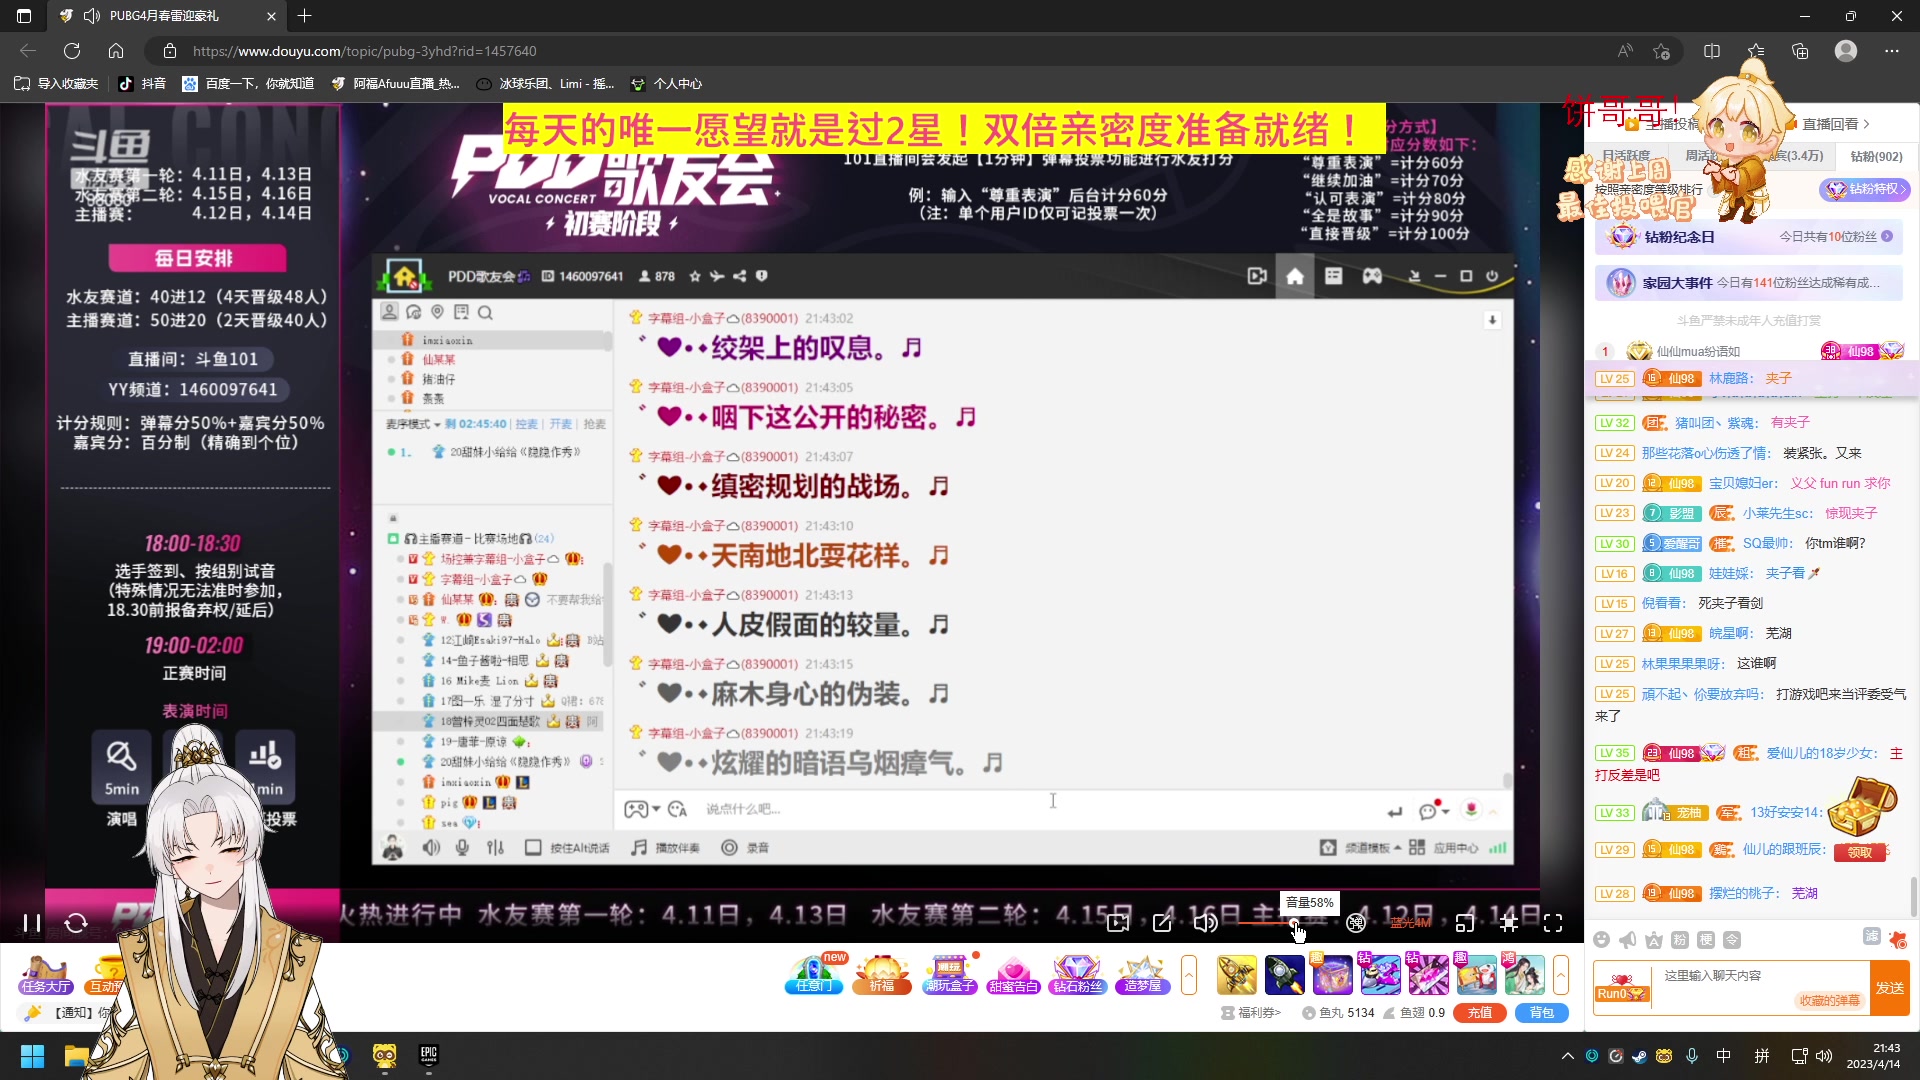The image size is (1920, 1080).
Task: Click the 粉 fan badge icon
Action: [1680, 940]
